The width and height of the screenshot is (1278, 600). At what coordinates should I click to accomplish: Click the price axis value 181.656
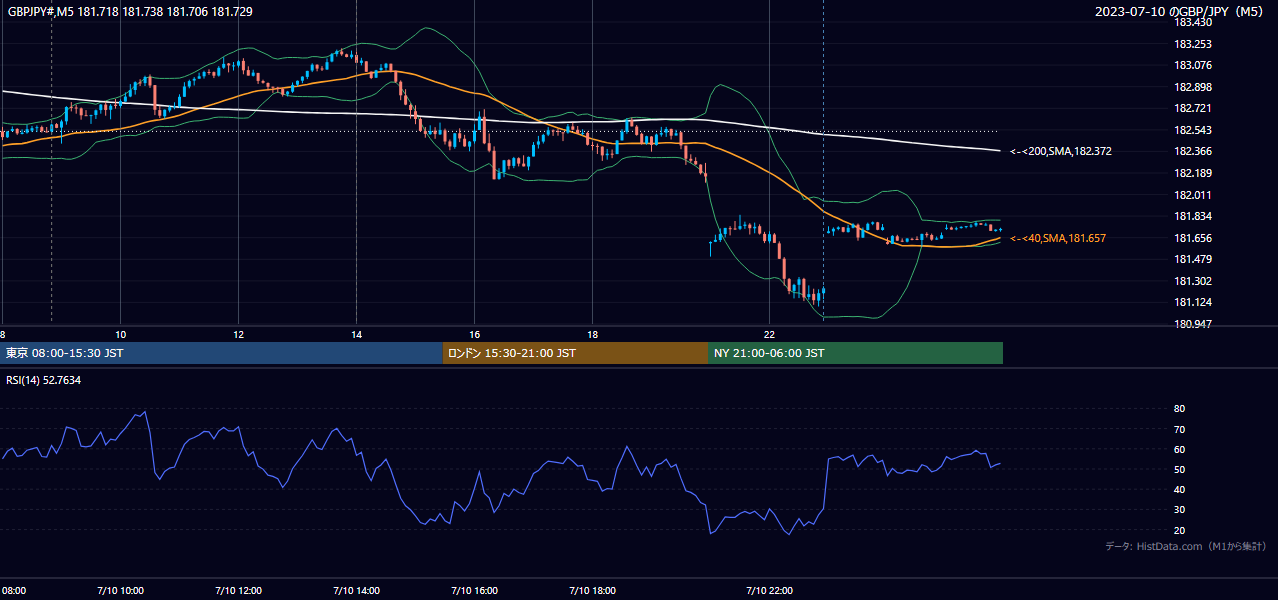pyautogui.click(x=1193, y=238)
